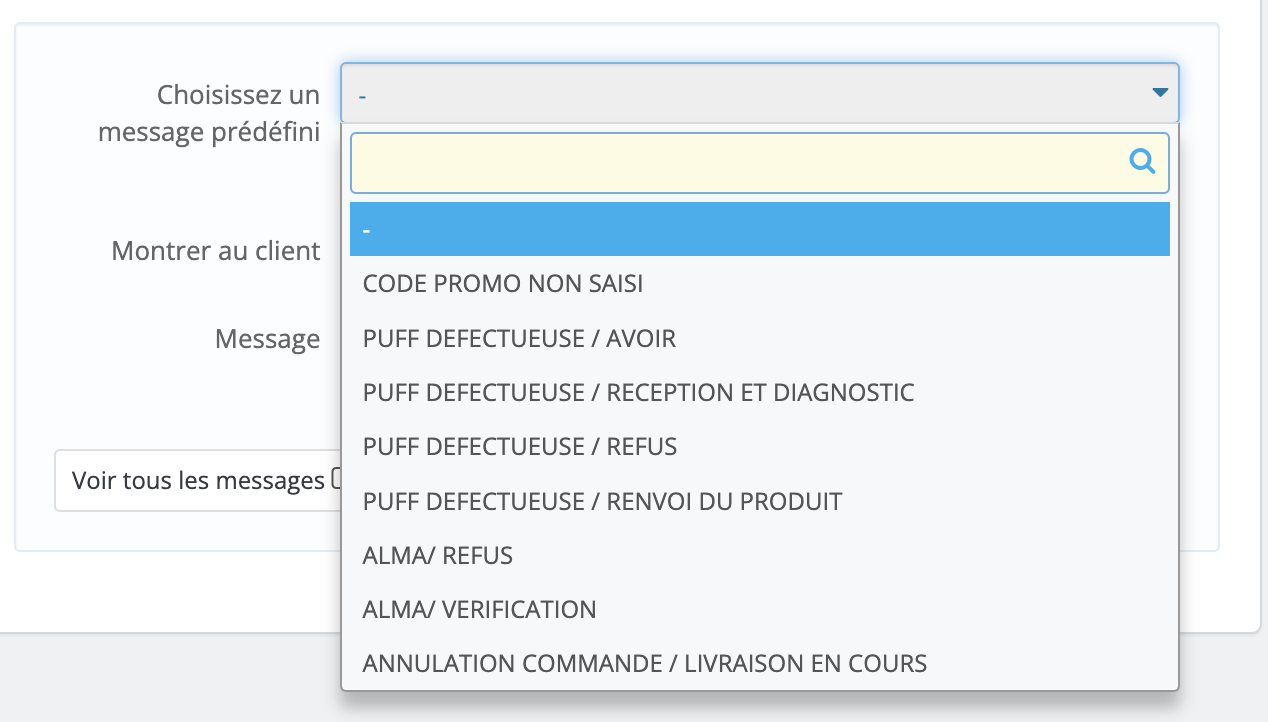The width and height of the screenshot is (1268, 722).
Task: Click the icon beside 'Voir tous les messages'
Action: click(336, 479)
